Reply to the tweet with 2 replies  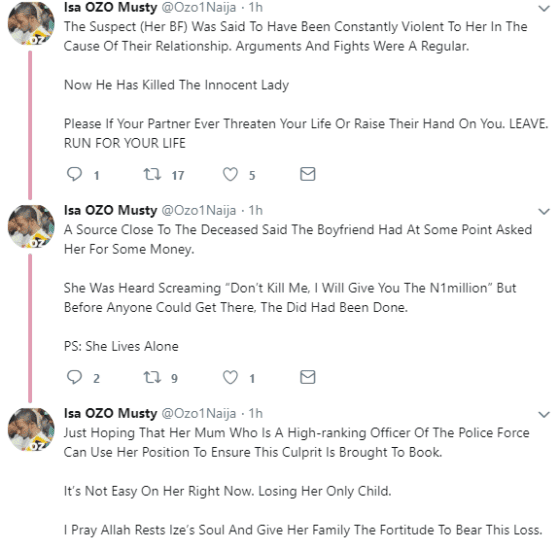pyautogui.click(x=74, y=377)
